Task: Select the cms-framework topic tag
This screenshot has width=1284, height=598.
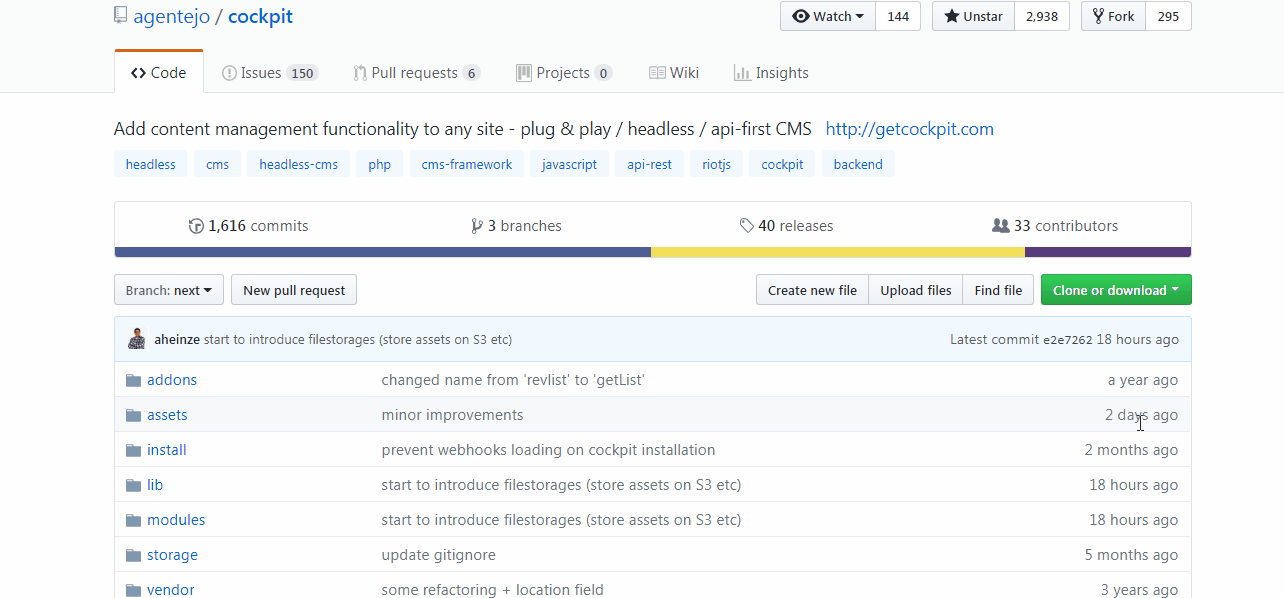Action: [467, 164]
